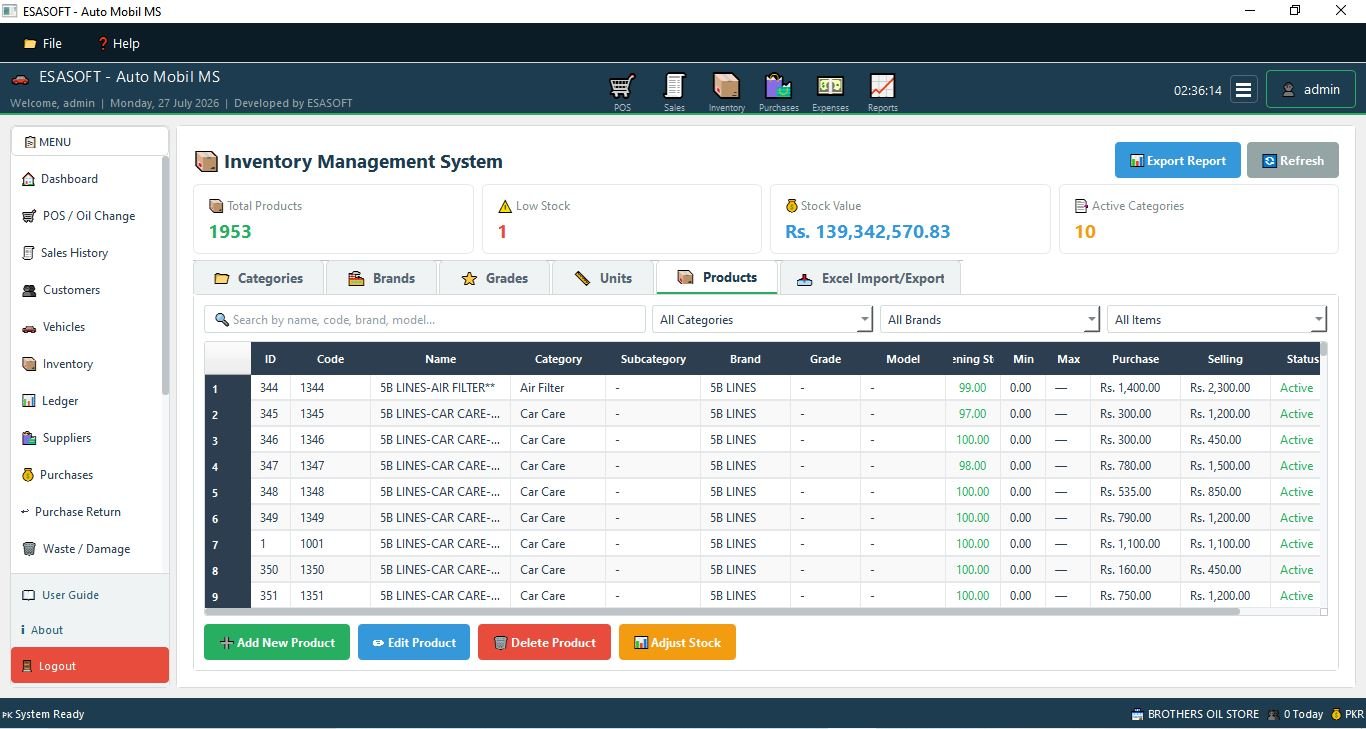1366x729 pixels.
Task: Open Vehicles in sidebar
Action: [86, 327]
